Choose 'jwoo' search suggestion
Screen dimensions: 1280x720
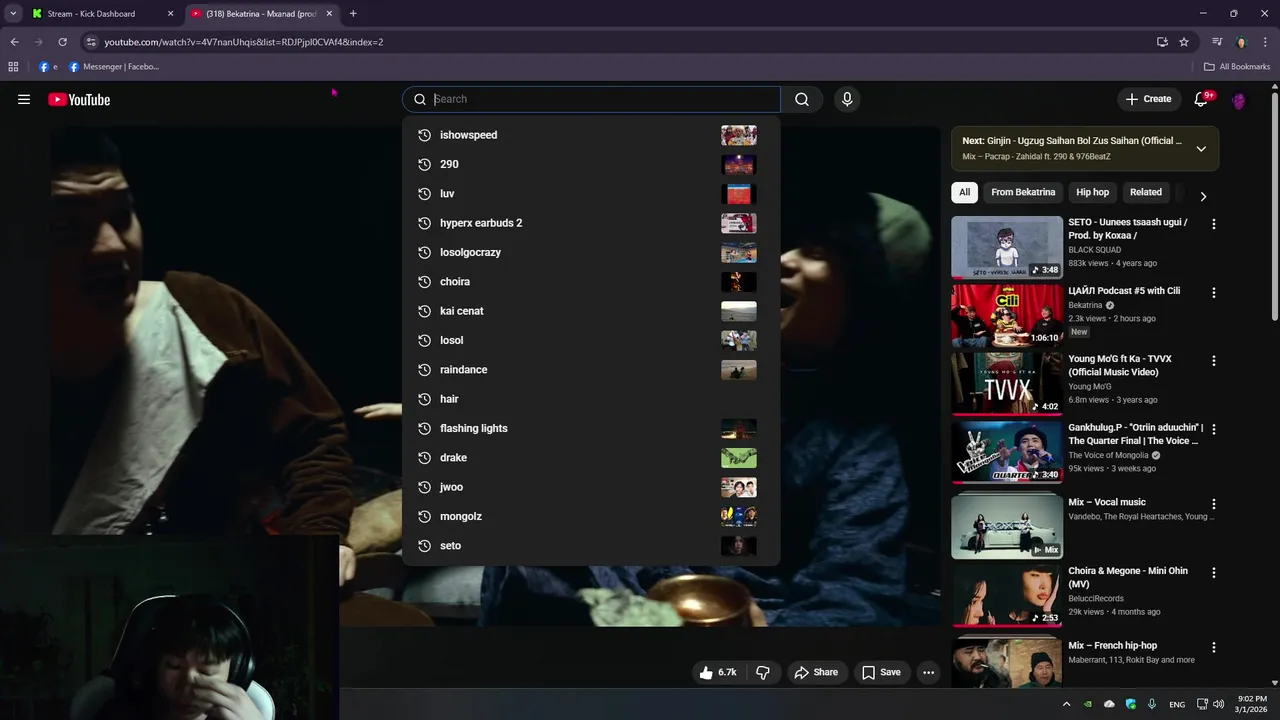(591, 487)
